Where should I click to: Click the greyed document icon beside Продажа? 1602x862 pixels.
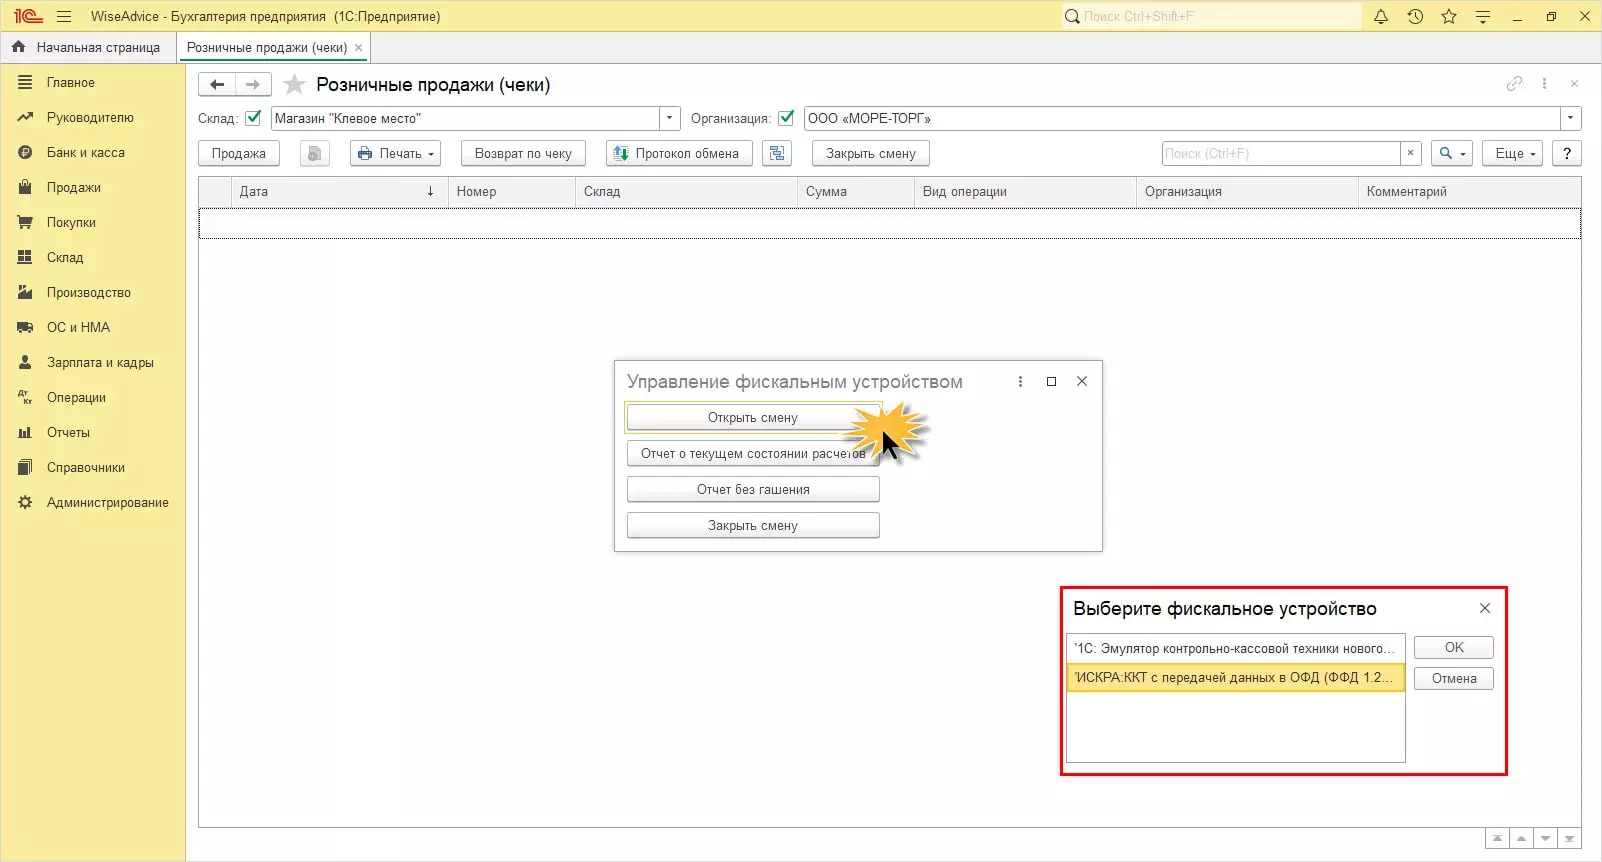point(314,153)
